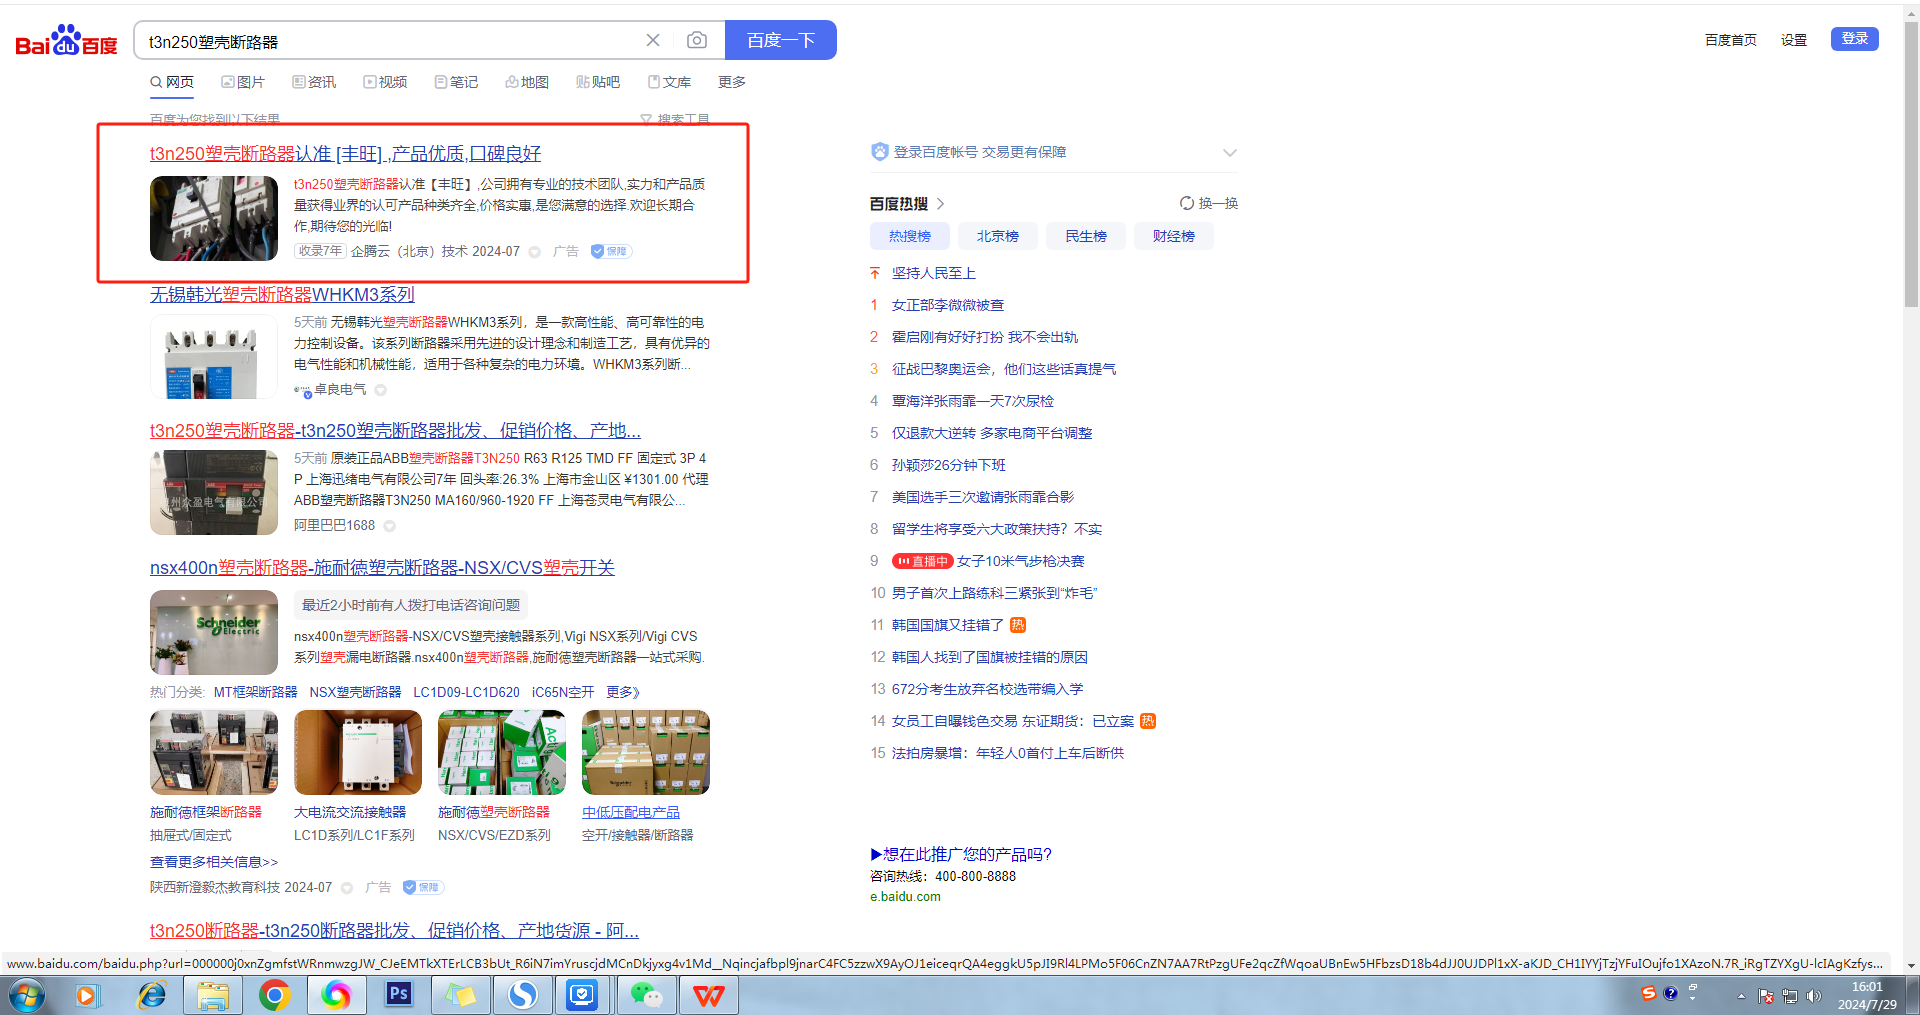Open the 搜索工具 filter
This screenshot has height=1015, width=1920.
tap(676, 120)
